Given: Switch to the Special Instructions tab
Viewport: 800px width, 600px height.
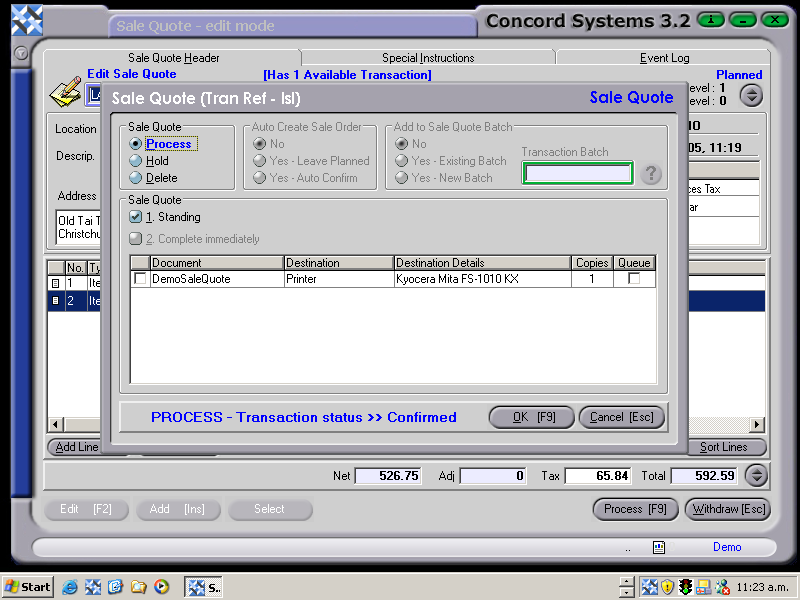Looking at the screenshot, I should click(430, 57).
